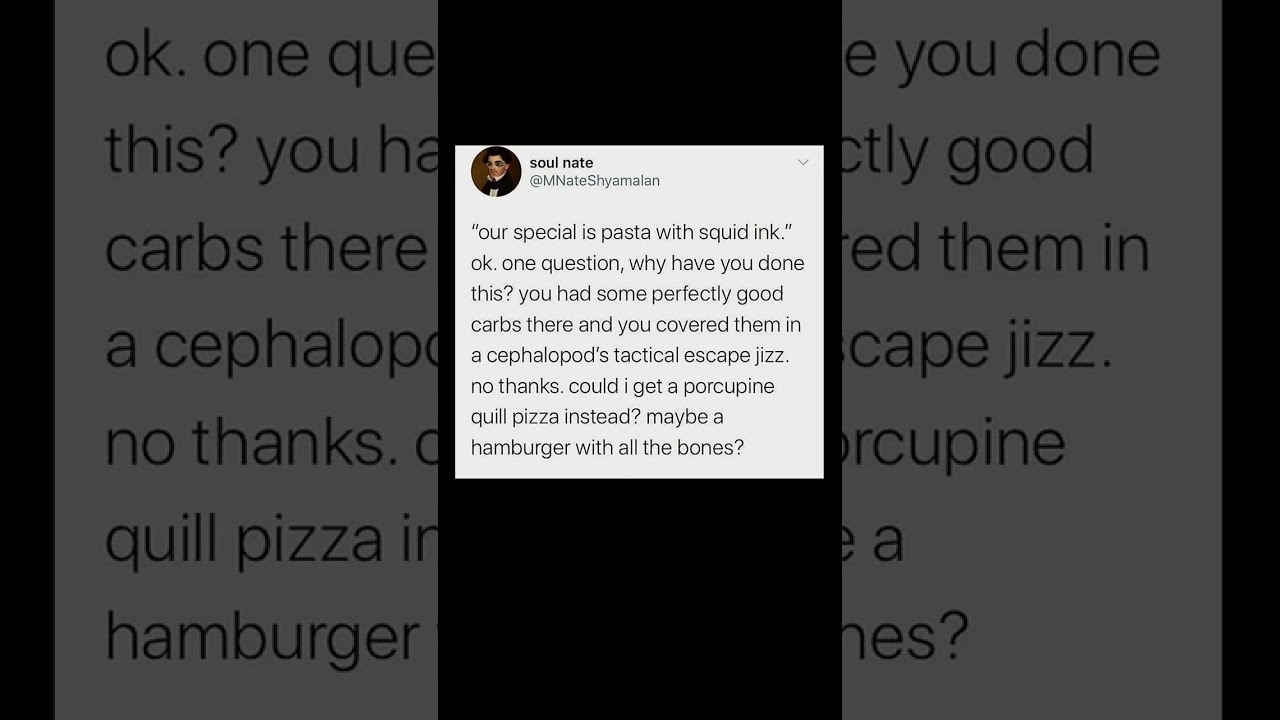Click the large background word 'hamburger'
Screen dimensions: 1280x720
(x=262, y=636)
